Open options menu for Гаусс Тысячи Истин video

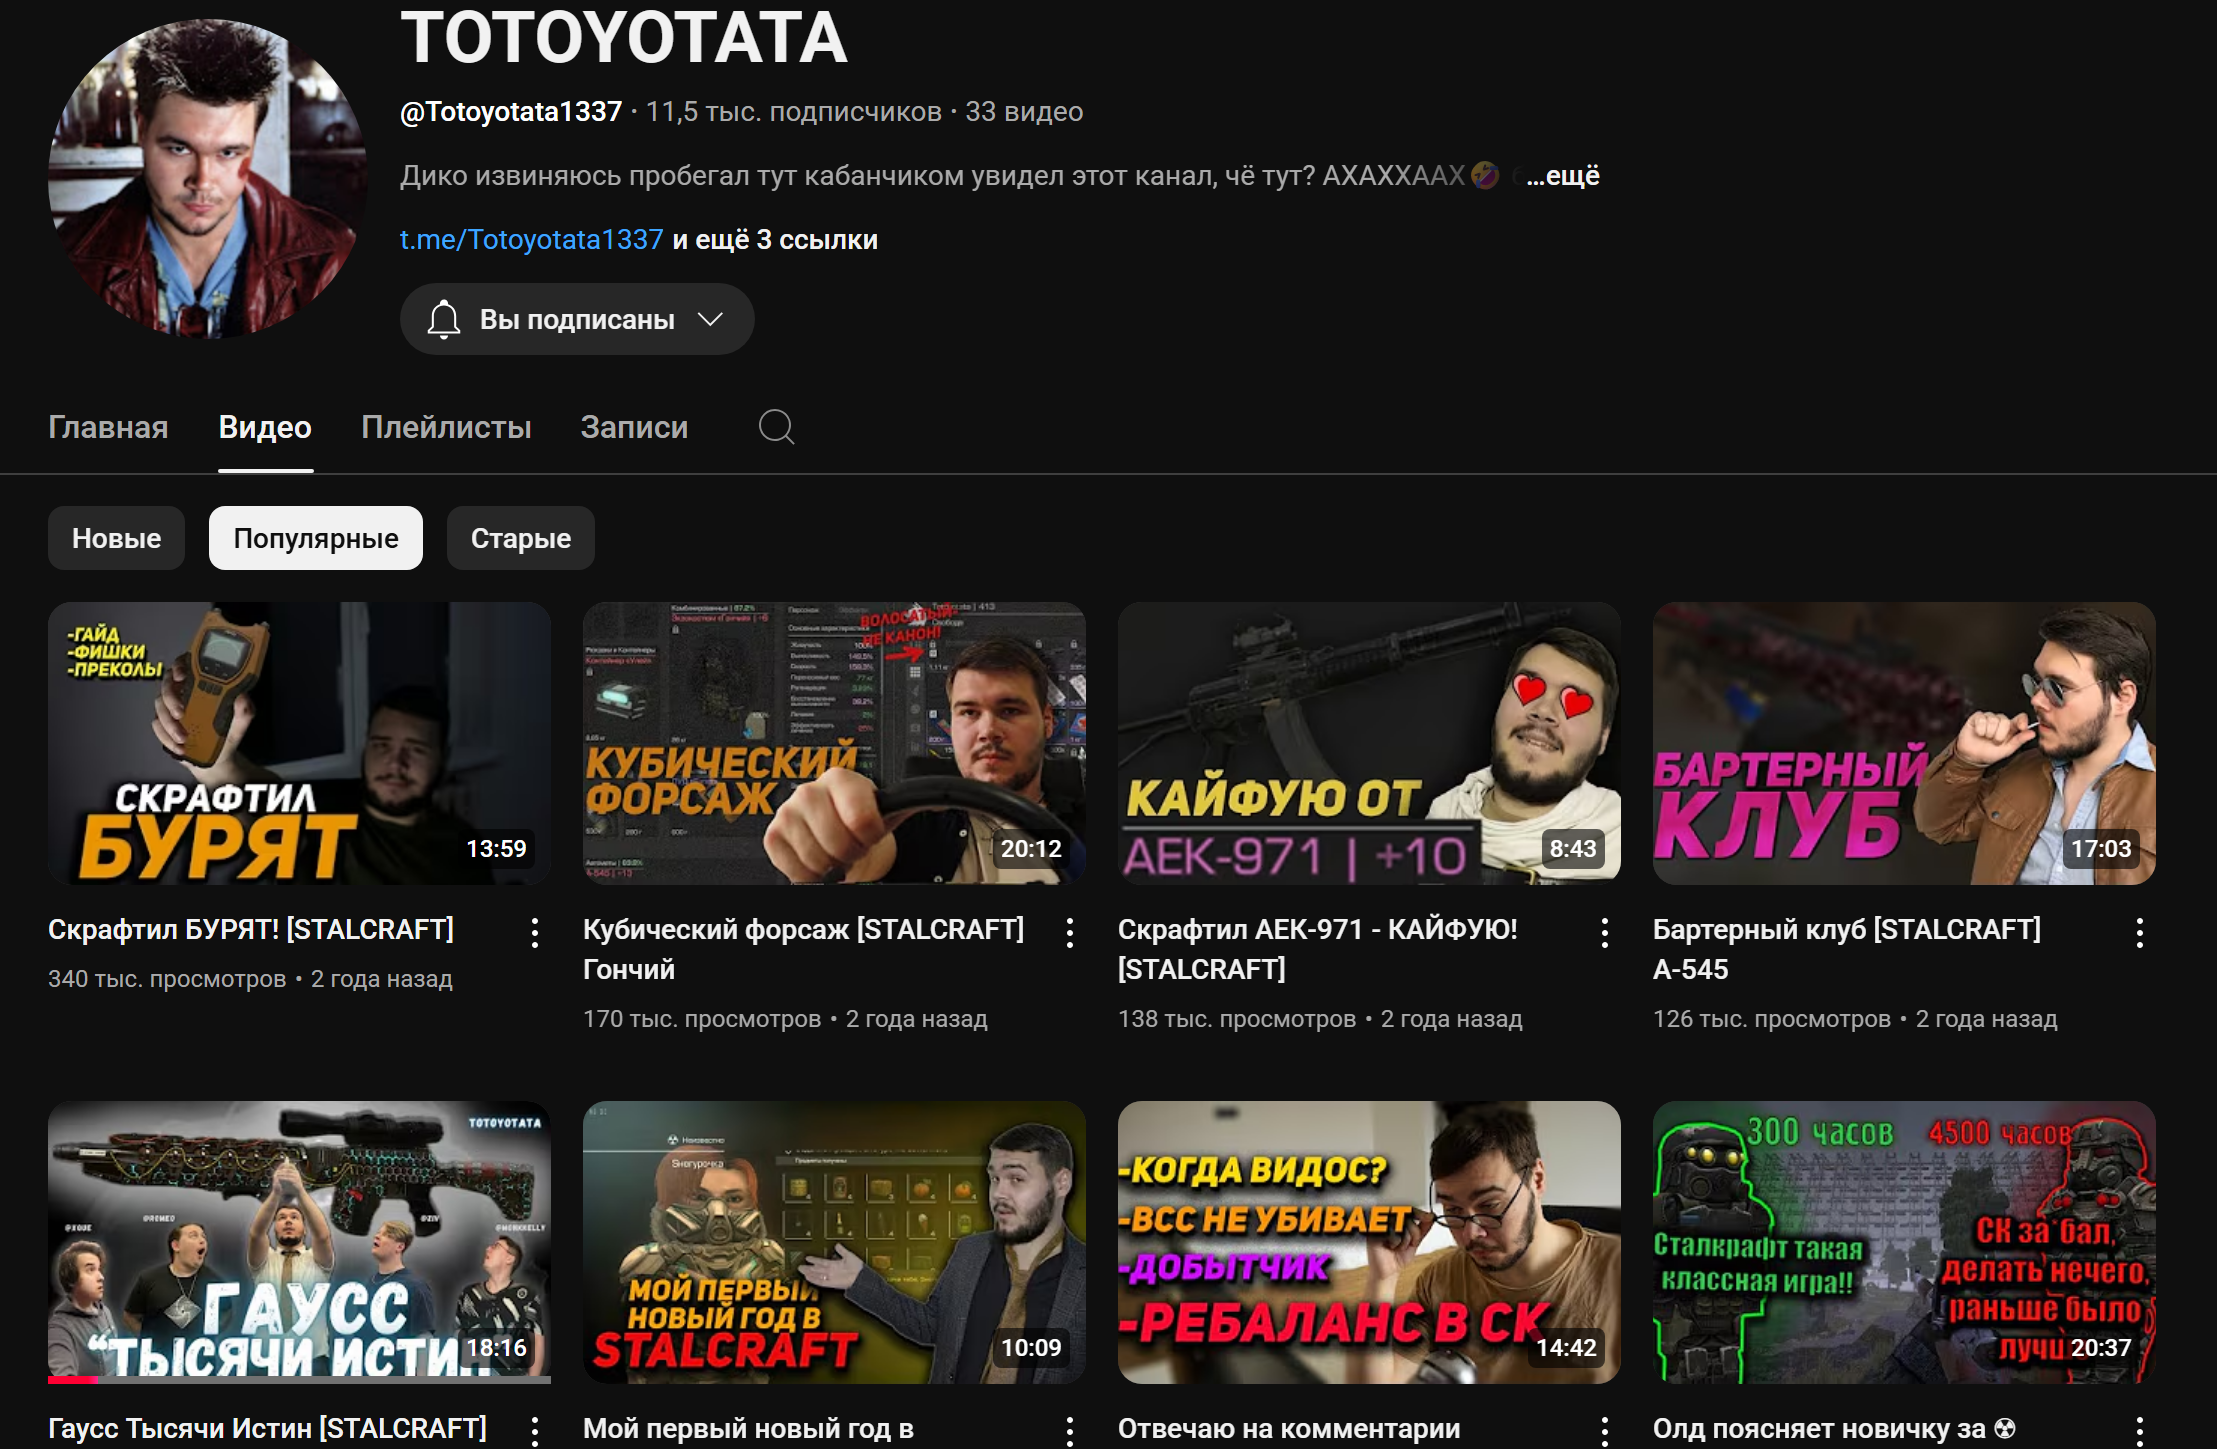point(535,1431)
